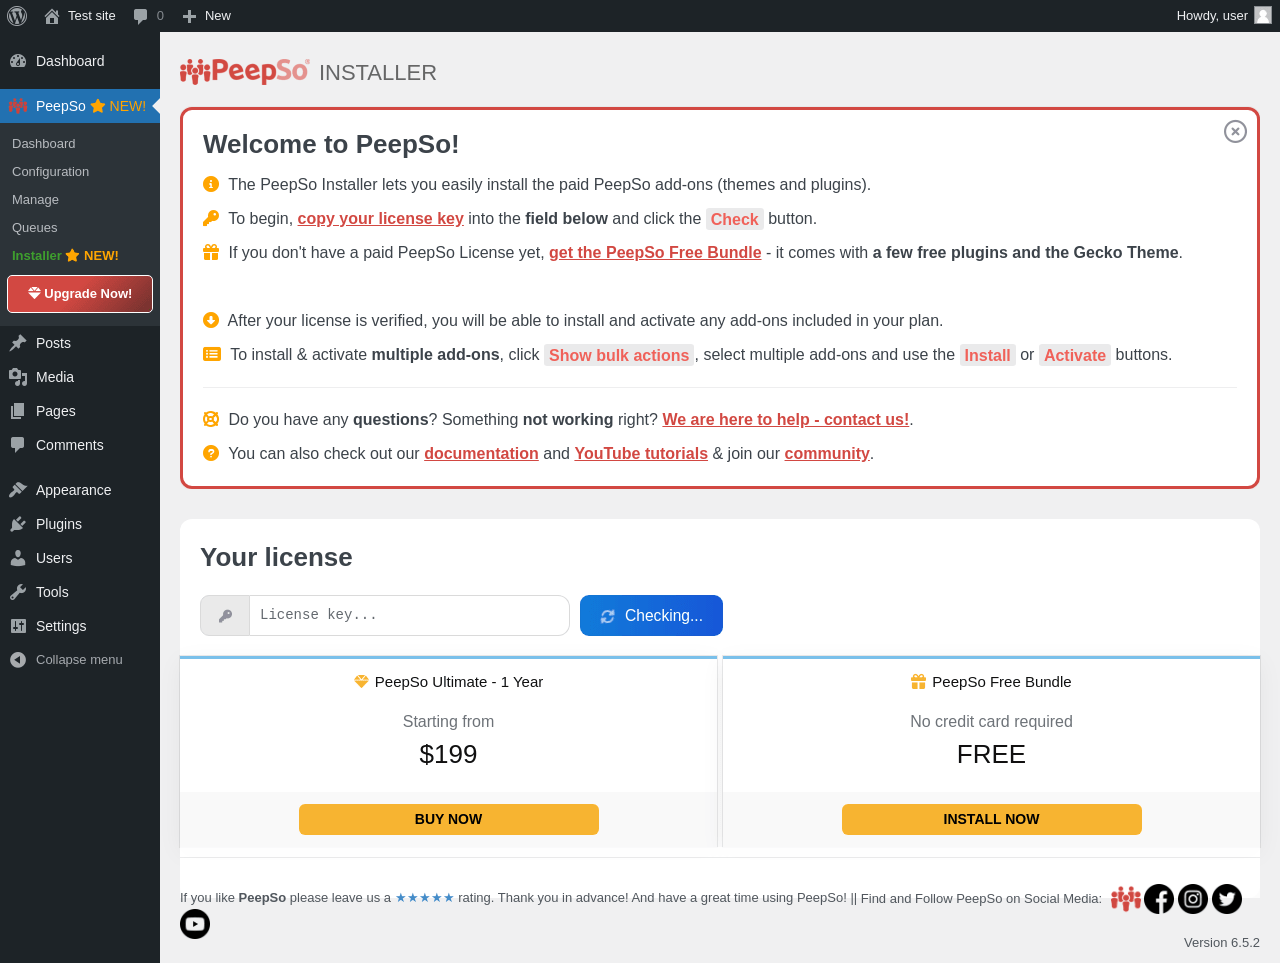
Task: Dismiss the Welcome to PeepSo notice
Action: (x=1235, y=131)
